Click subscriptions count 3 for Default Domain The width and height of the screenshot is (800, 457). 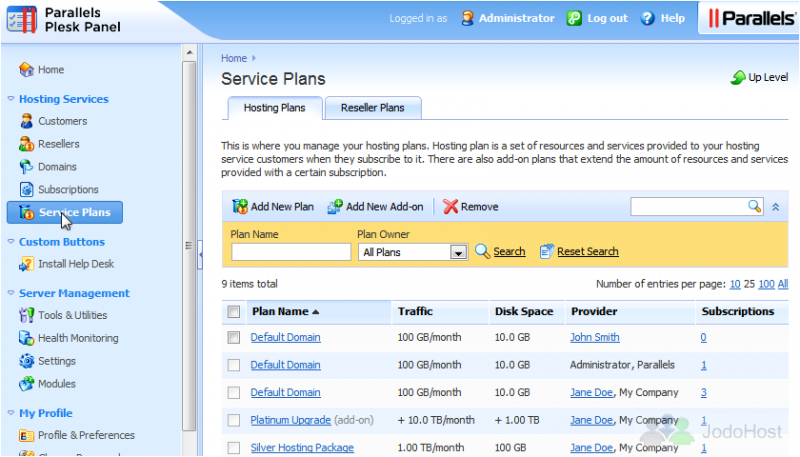point(704,392)
